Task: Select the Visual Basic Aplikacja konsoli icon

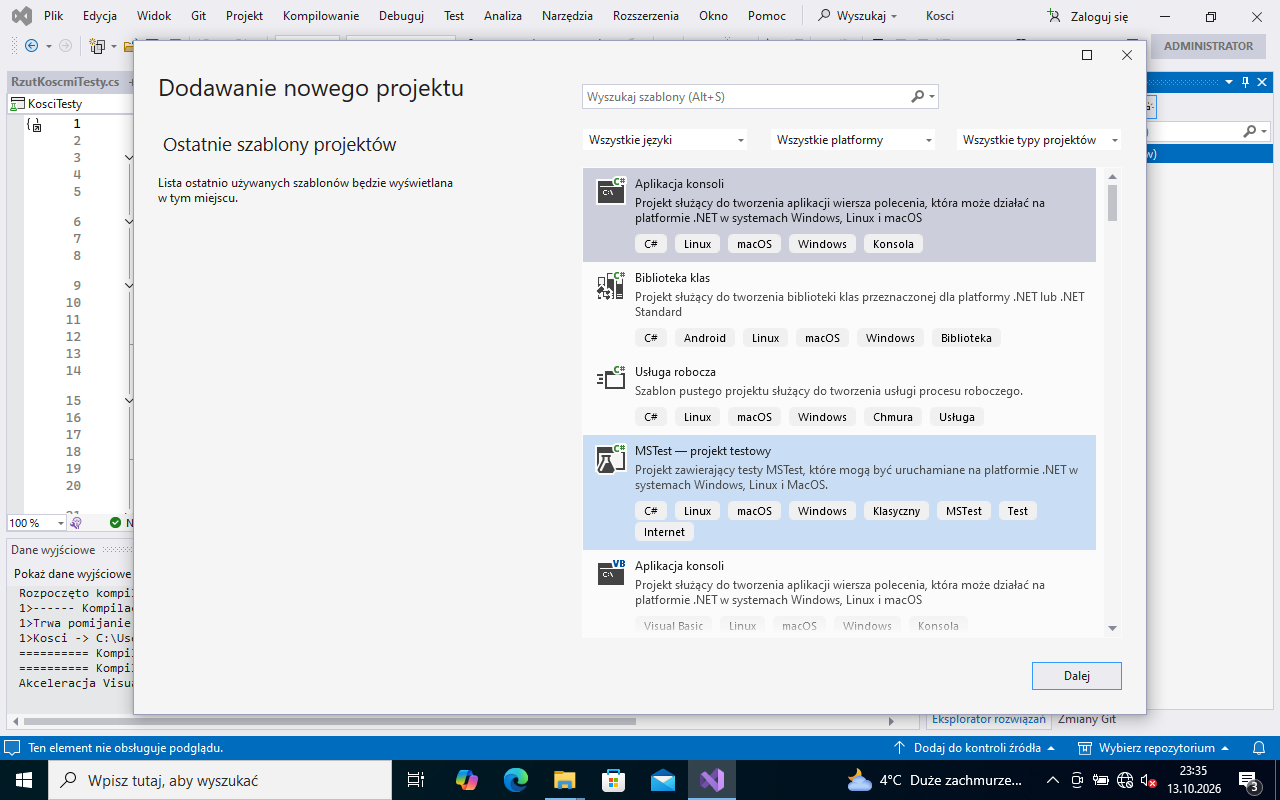Action: pyautogui.click(x=611, y=573)
